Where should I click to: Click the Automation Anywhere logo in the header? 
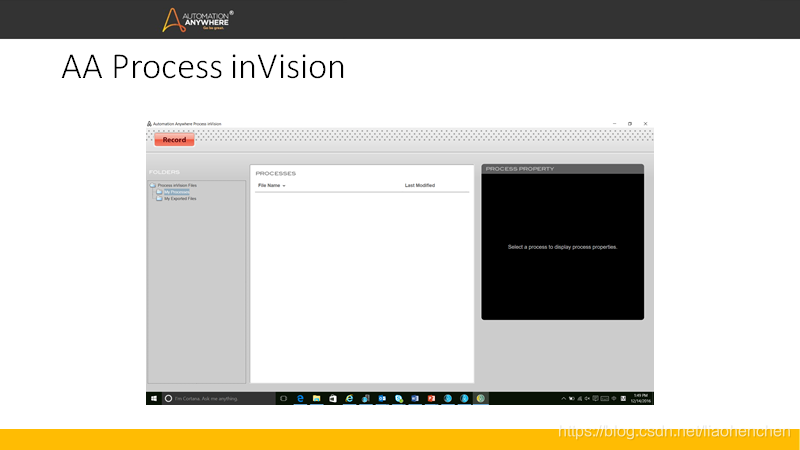pyautogui.click(x=197, y=20)
